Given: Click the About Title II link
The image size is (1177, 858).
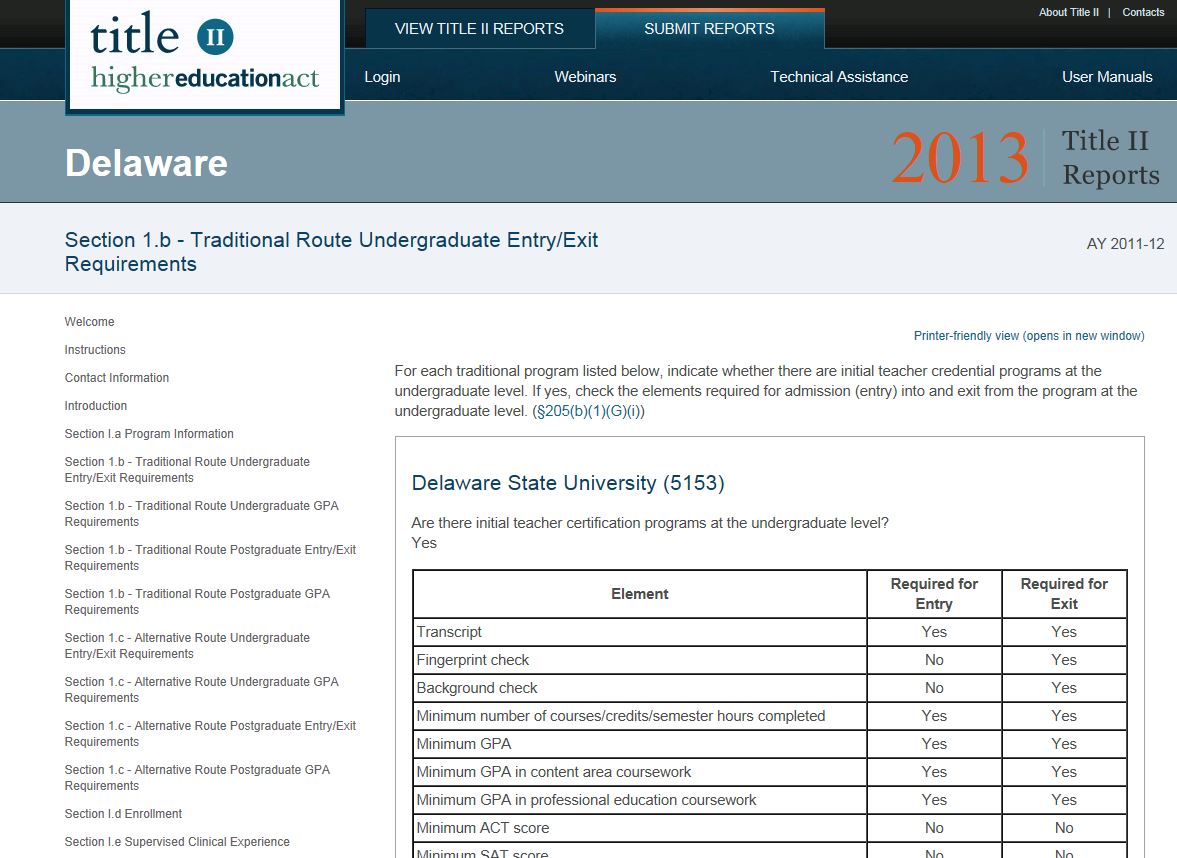Looking at the screenshot, I should pos(1068,12).
